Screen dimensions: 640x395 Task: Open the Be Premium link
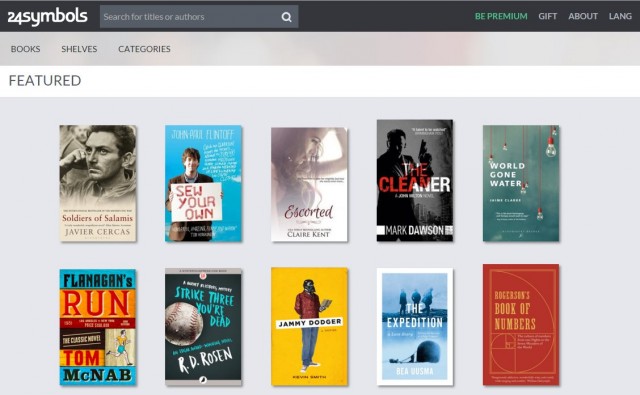(501, 16)
